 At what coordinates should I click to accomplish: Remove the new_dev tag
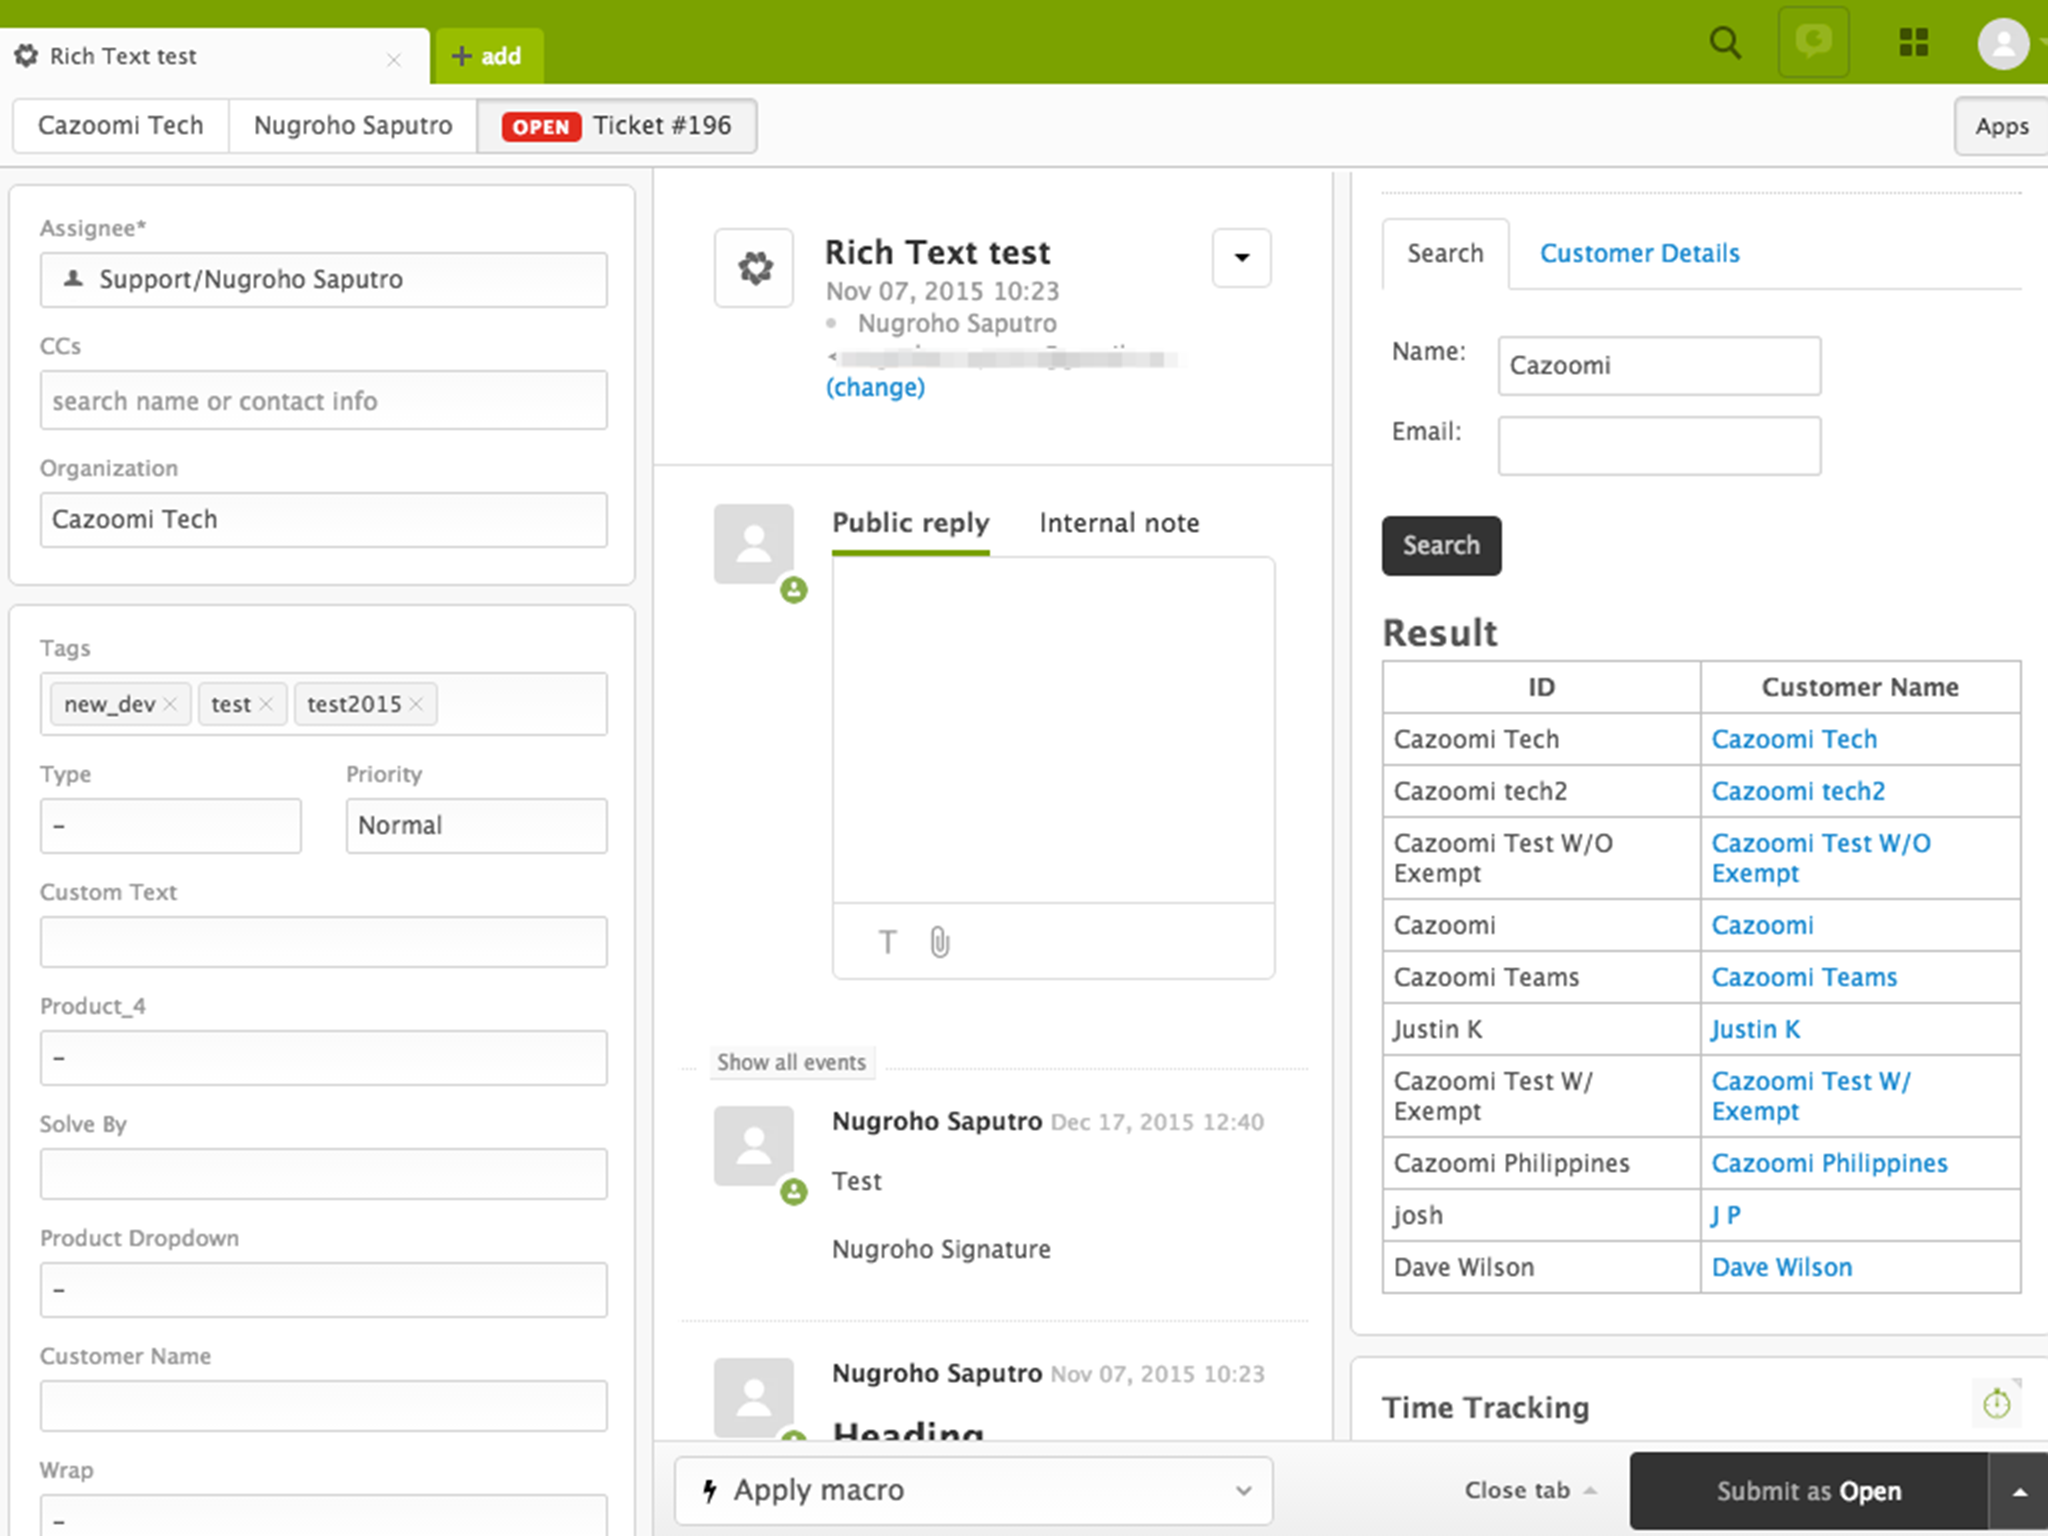click(170, 704)
